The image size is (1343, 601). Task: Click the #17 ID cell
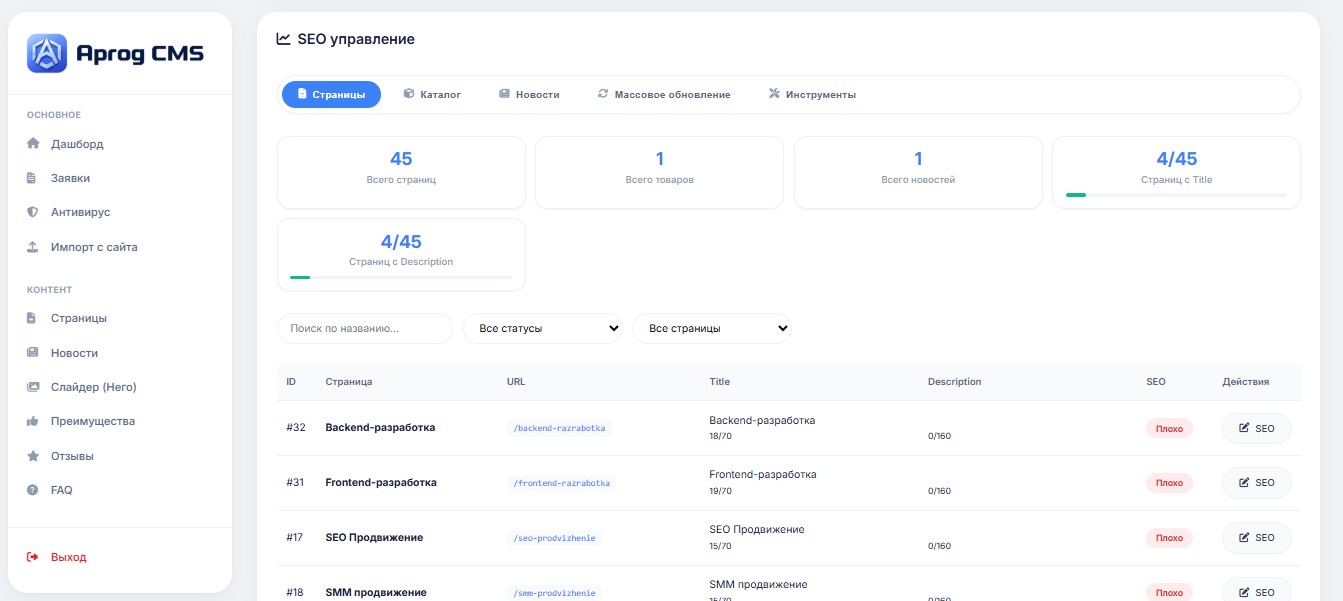(294, 538)
